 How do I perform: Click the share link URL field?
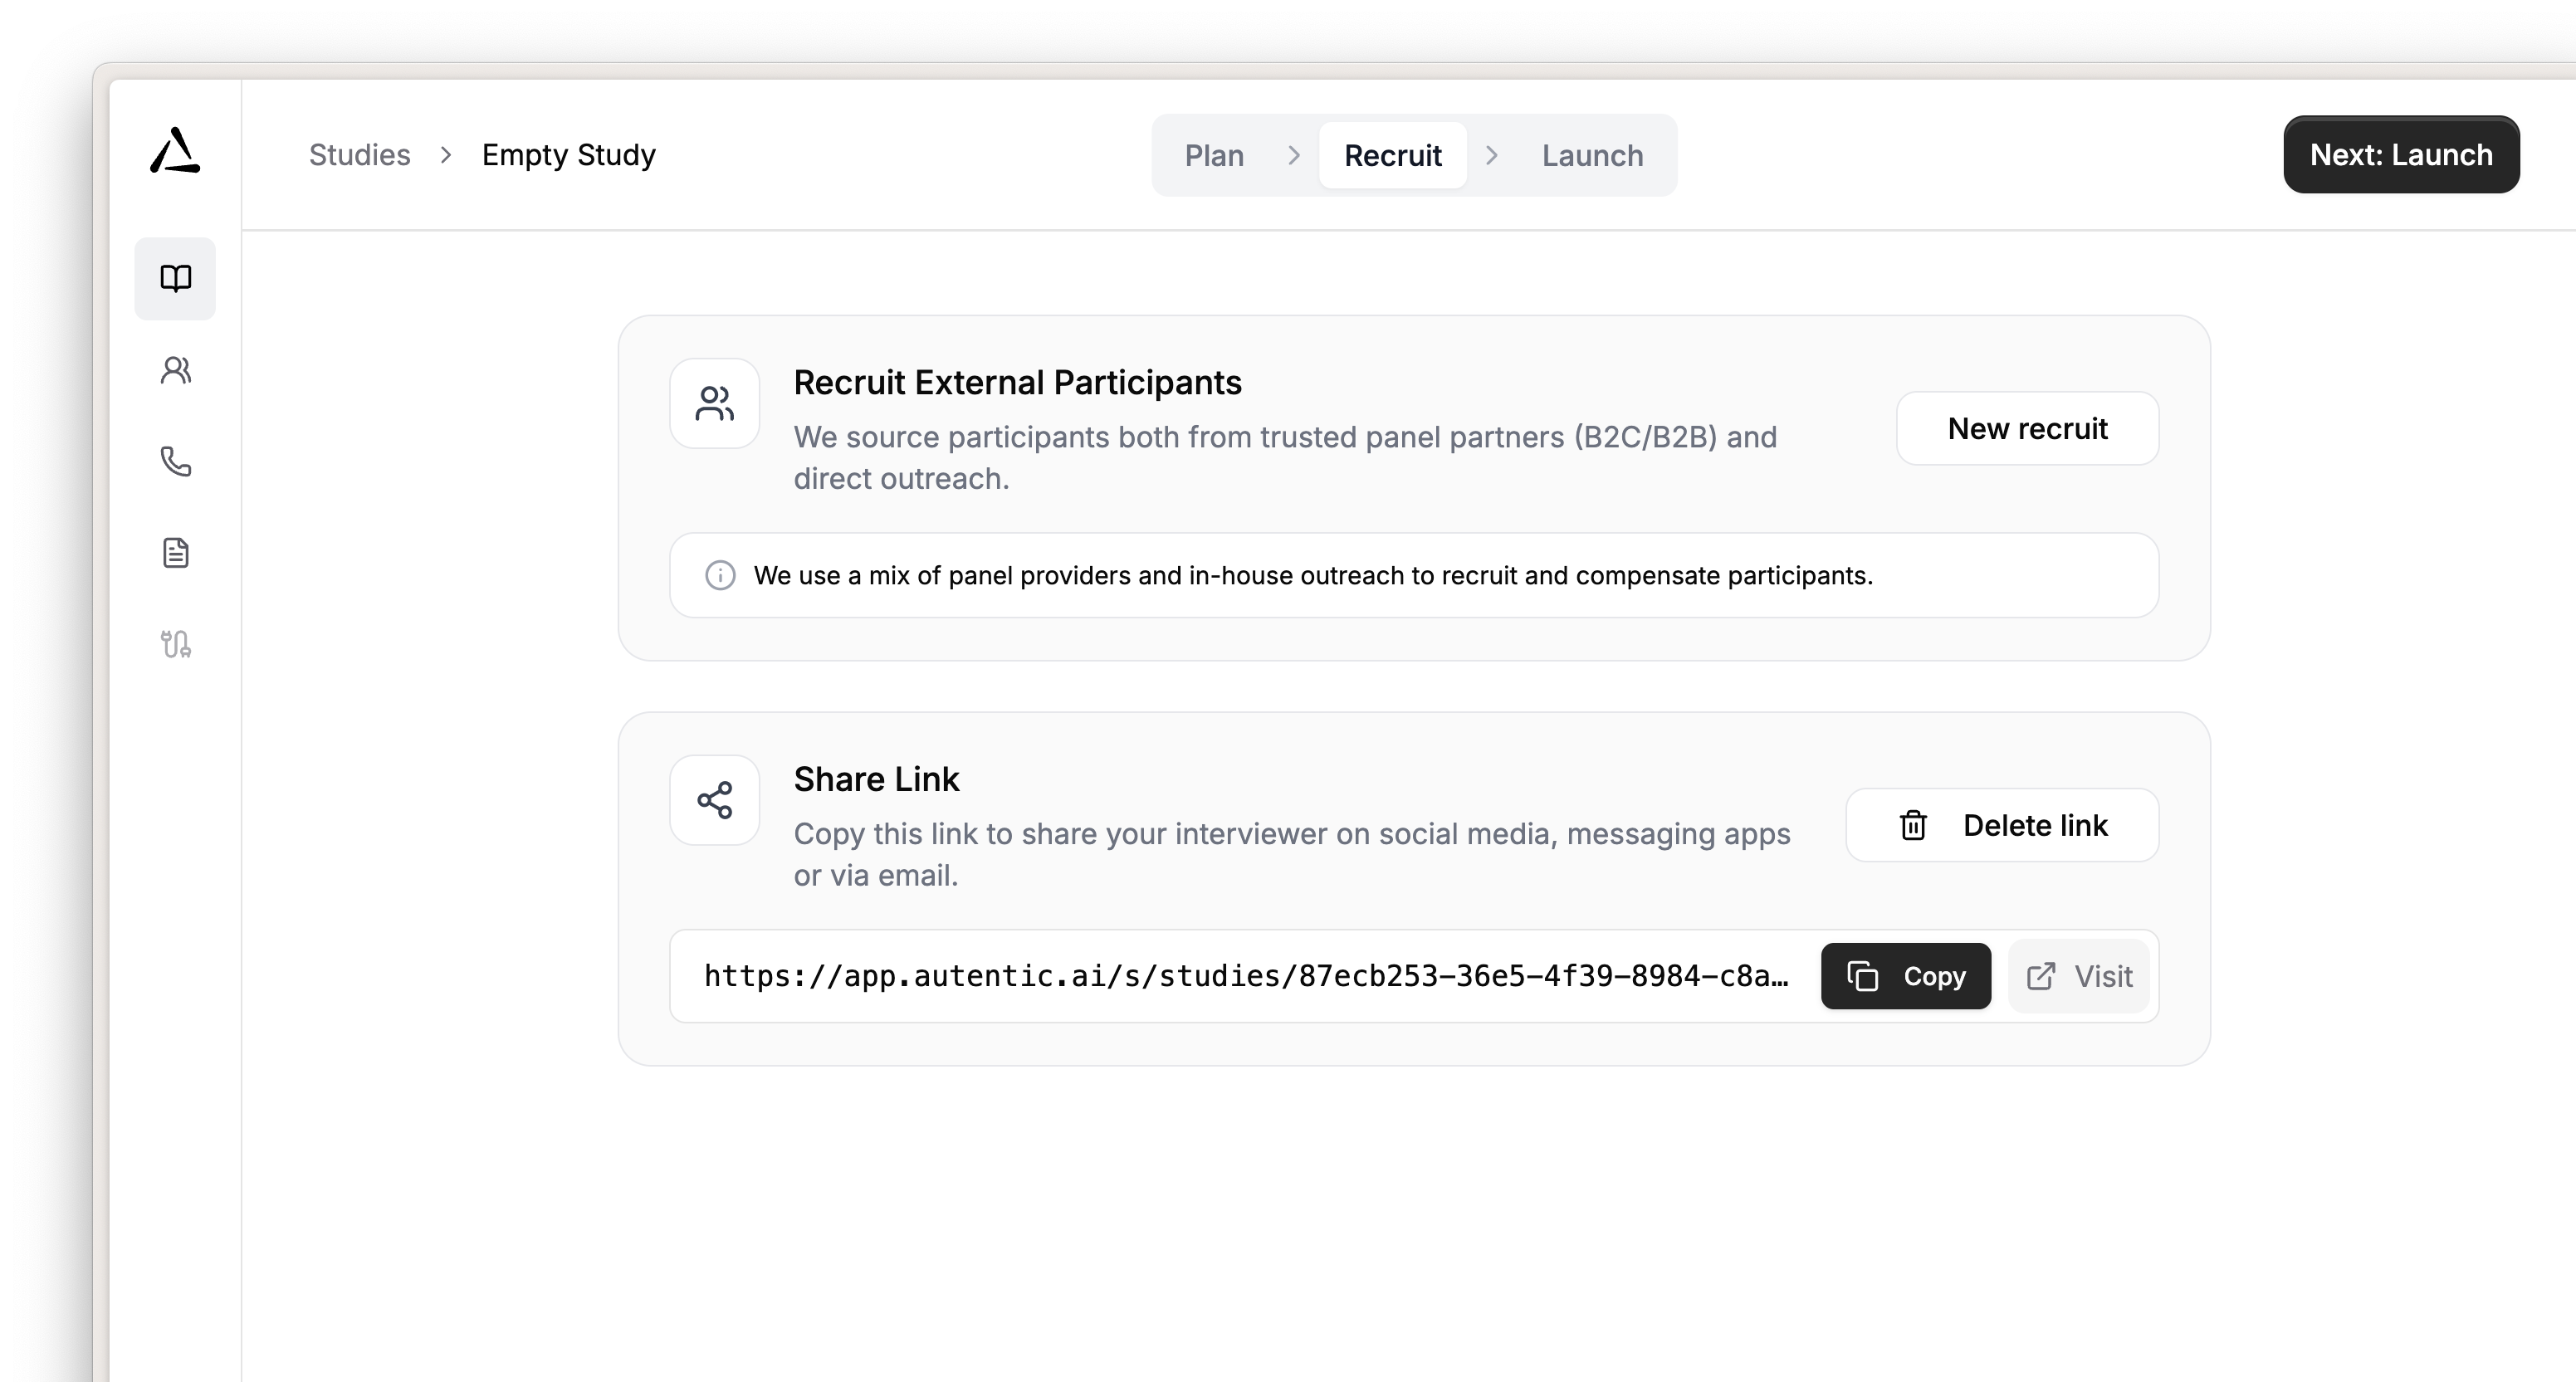tap(1245, 976)
